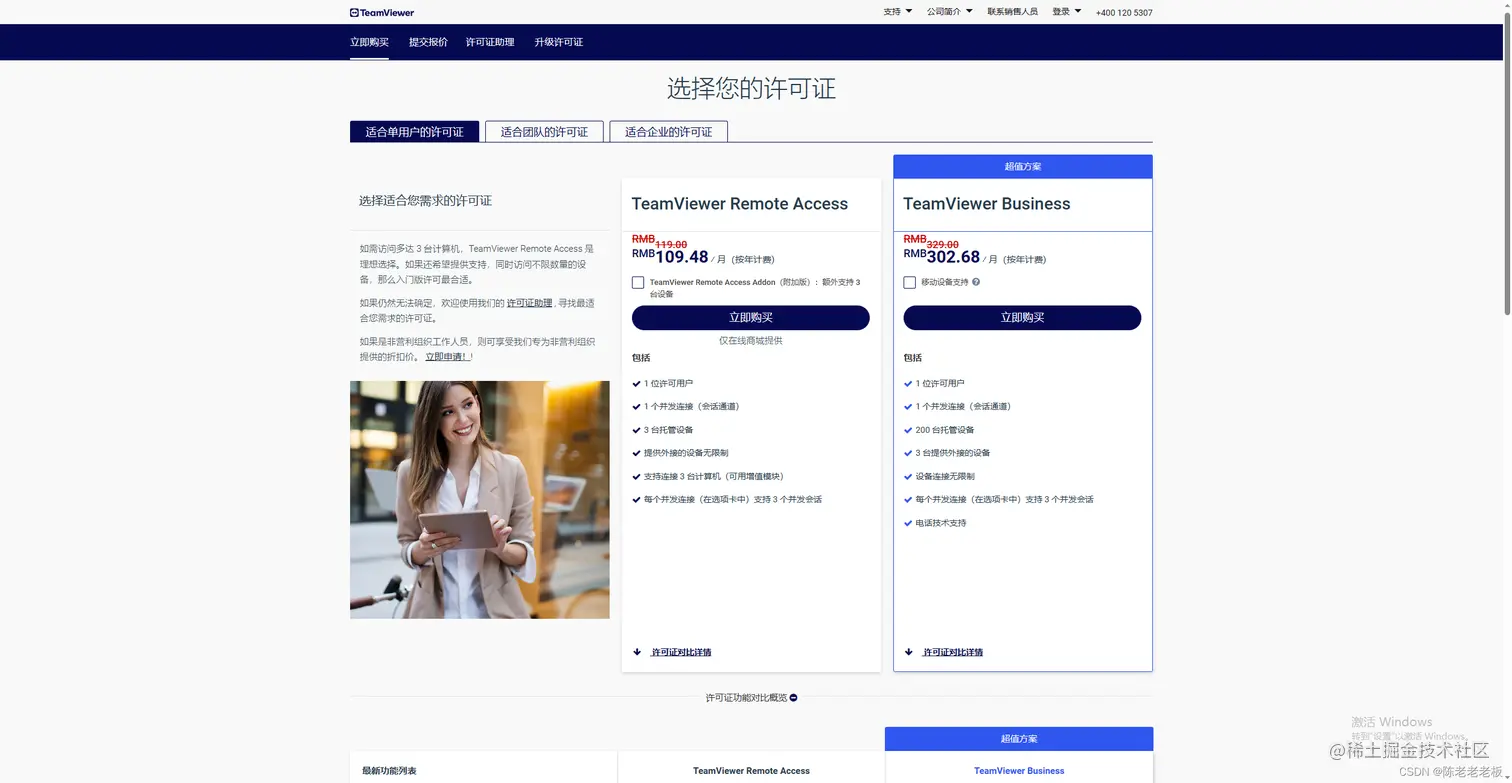Select 适合单用户的许可证 tab
The height and width of the screenshot is (783, 1512).
(414, 132)
